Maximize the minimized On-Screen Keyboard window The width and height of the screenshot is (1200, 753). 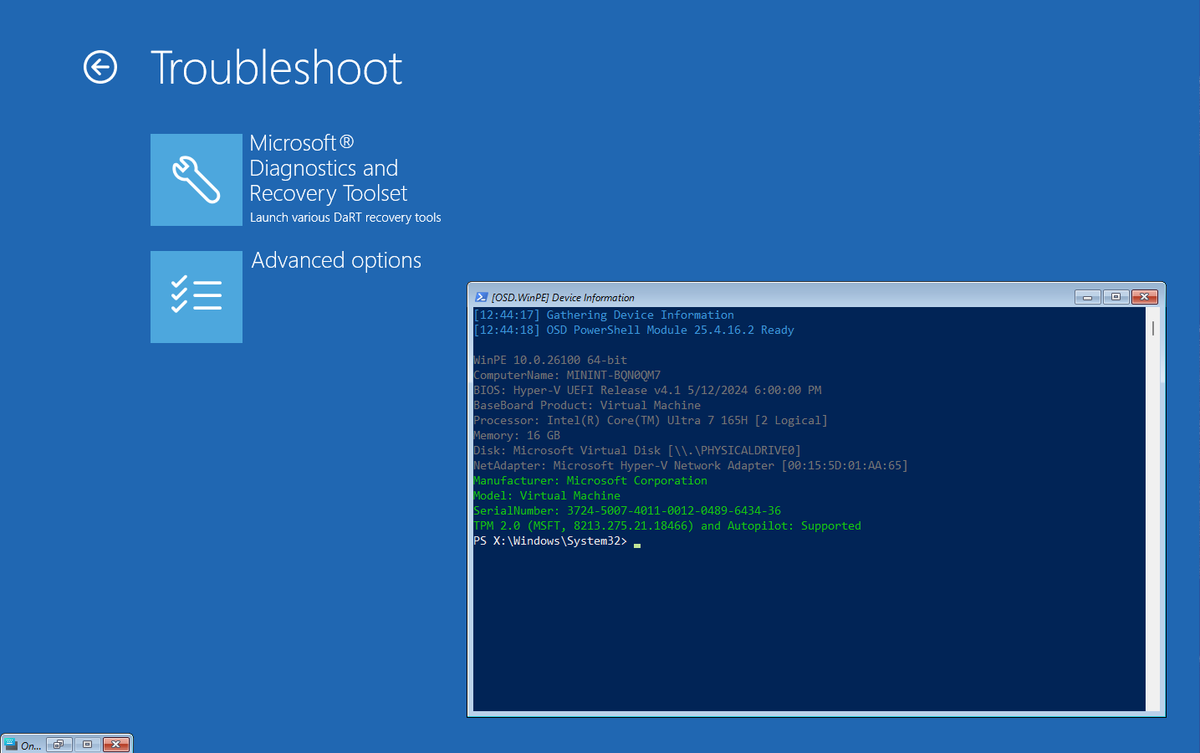coord(88,744)
